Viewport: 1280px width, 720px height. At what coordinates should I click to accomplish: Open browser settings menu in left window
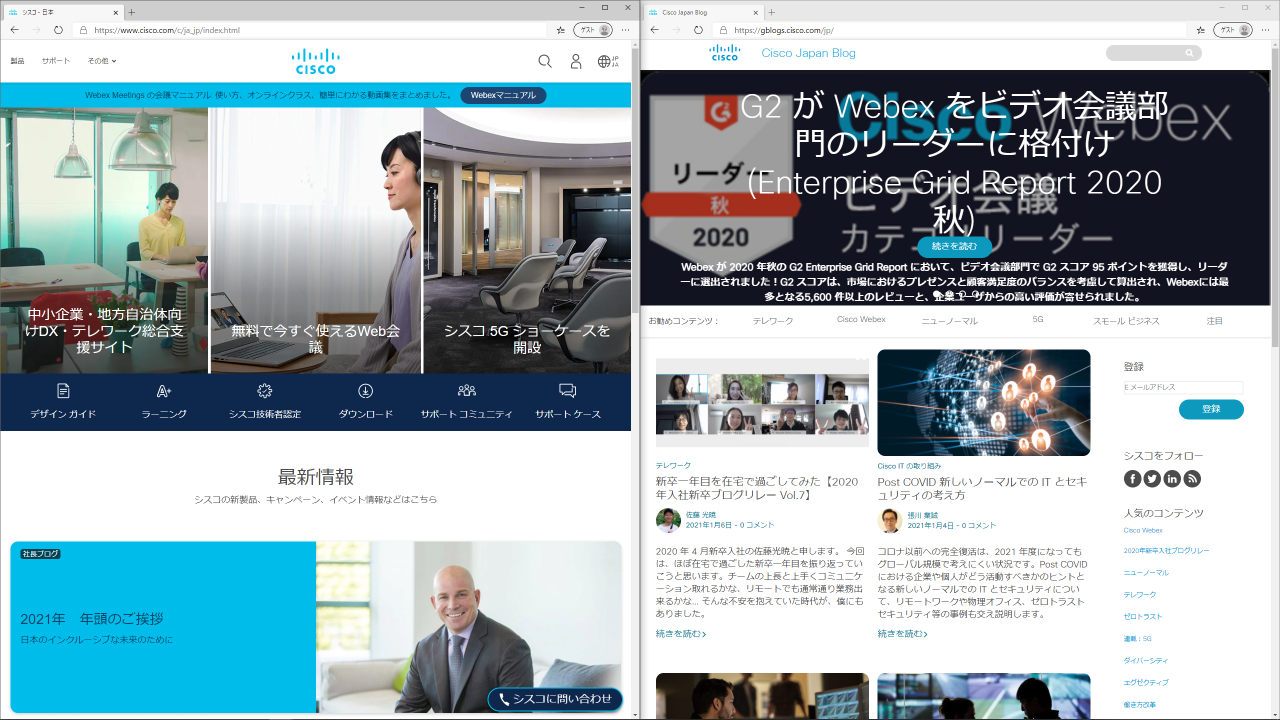click(625, 30)
